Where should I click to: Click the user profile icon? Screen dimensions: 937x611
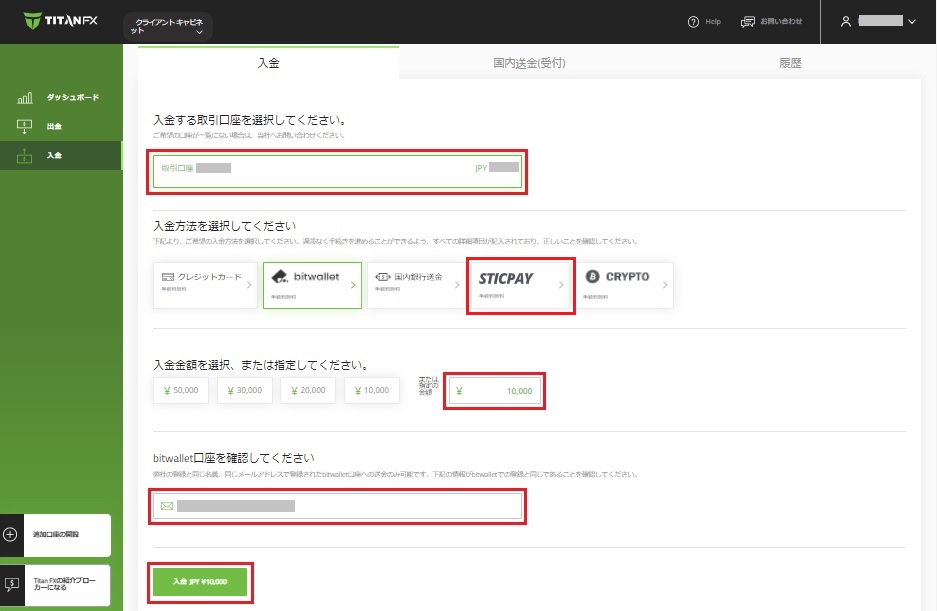pyautogui.click(x=846, y=22)
